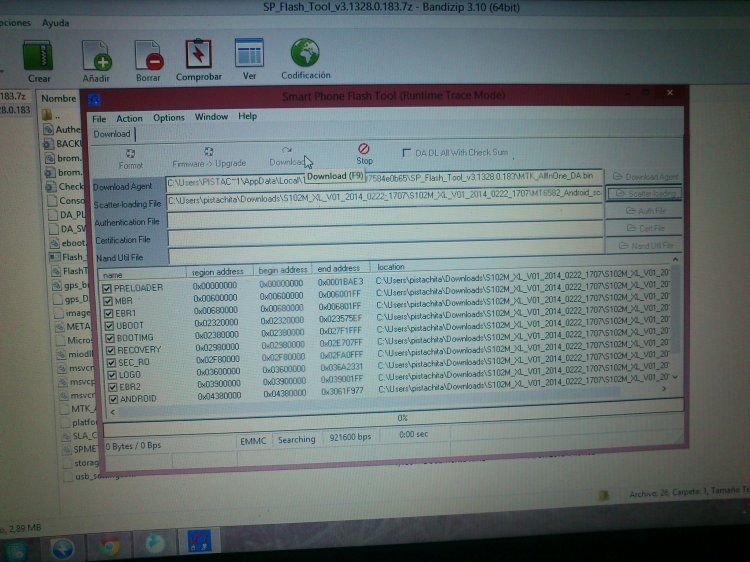Click the Scatter-loading File path field

[x=384, y=198]
